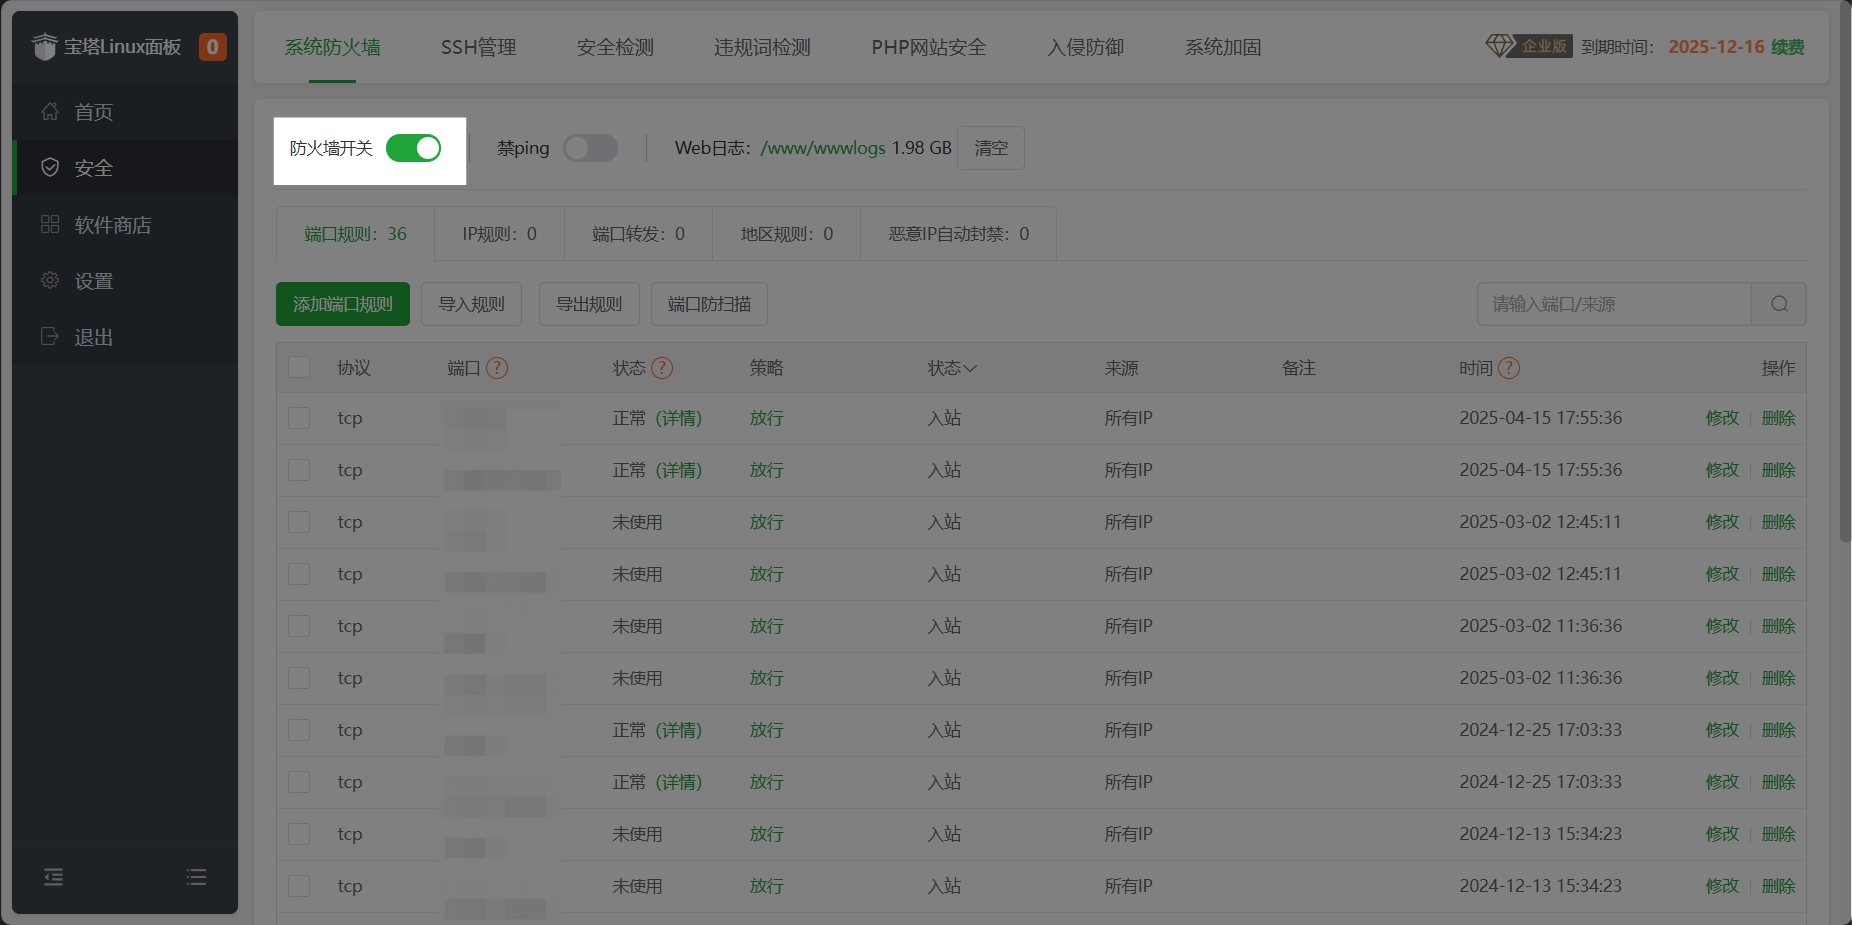The width and height of the screenshot is (1852, 925).
Task: Click the status column help icon
Action: [x=662, y=368]
